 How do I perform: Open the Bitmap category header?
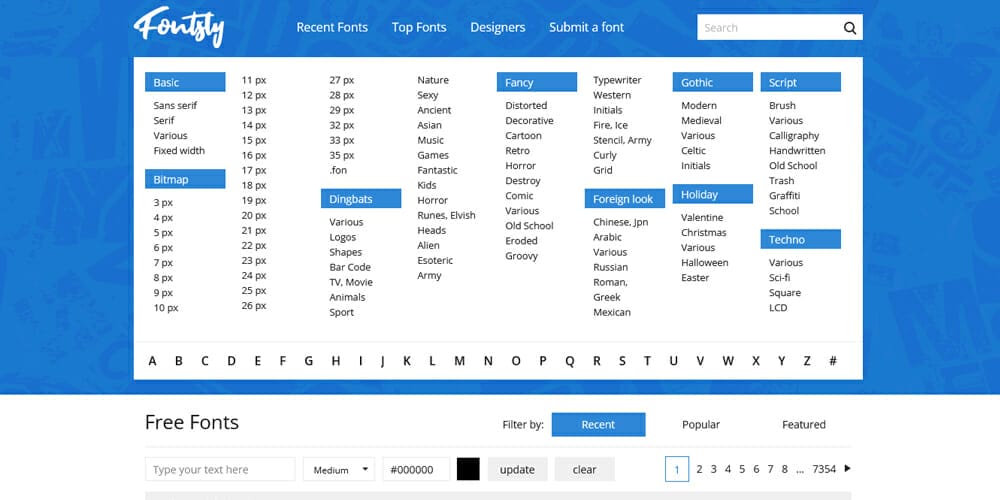pyautogui.click(x=185, y=179)
